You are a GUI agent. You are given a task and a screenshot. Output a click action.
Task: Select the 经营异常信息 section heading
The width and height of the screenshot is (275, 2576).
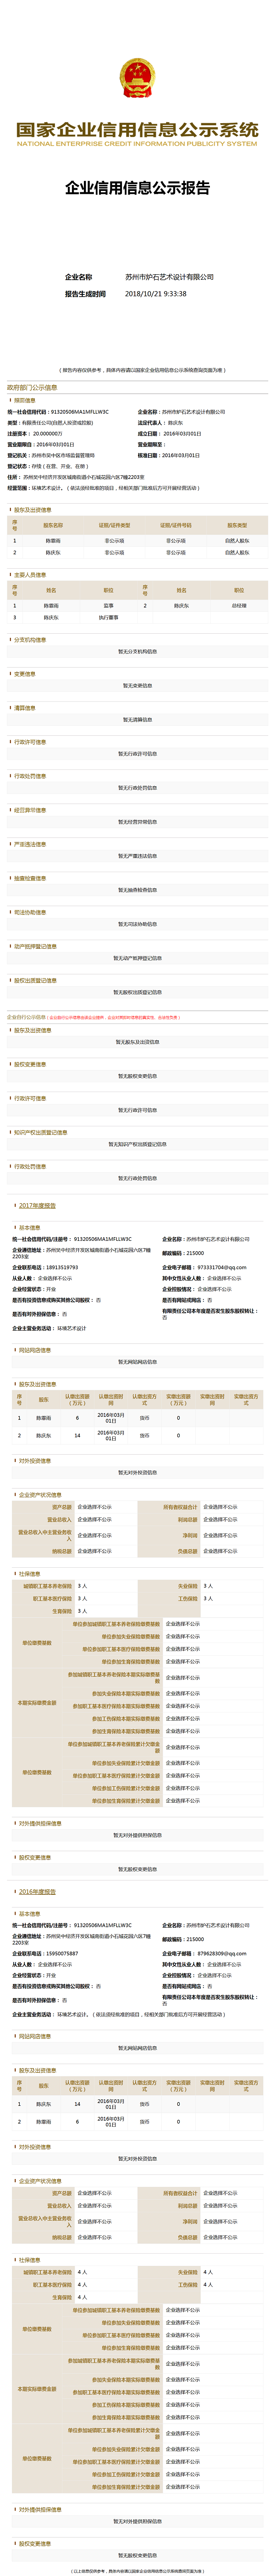[30, 810]
